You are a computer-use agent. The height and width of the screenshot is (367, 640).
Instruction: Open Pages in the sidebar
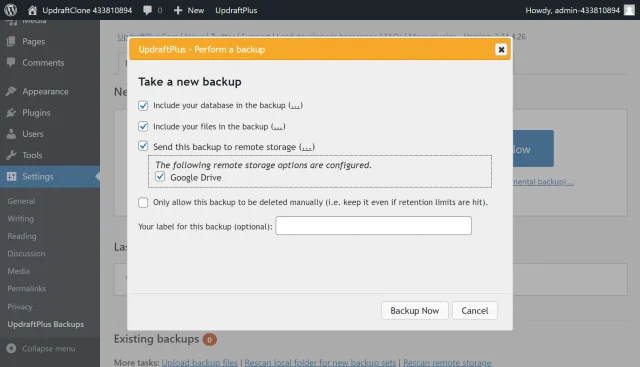(x=33, y=42)
